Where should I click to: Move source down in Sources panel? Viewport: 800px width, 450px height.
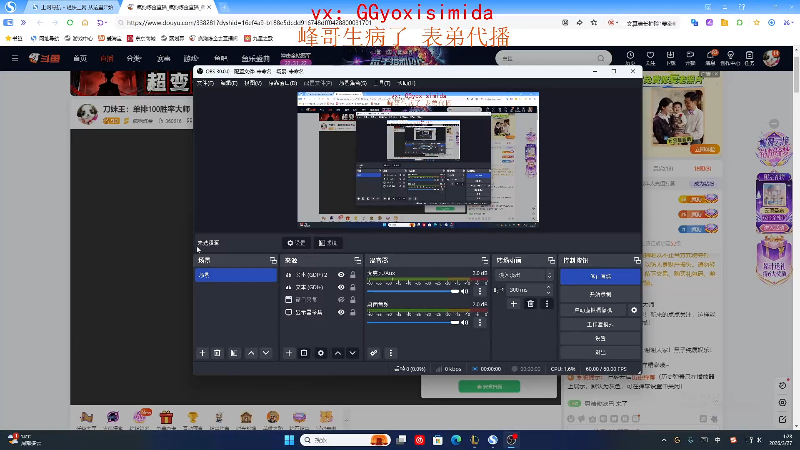[x=353, y=353]
